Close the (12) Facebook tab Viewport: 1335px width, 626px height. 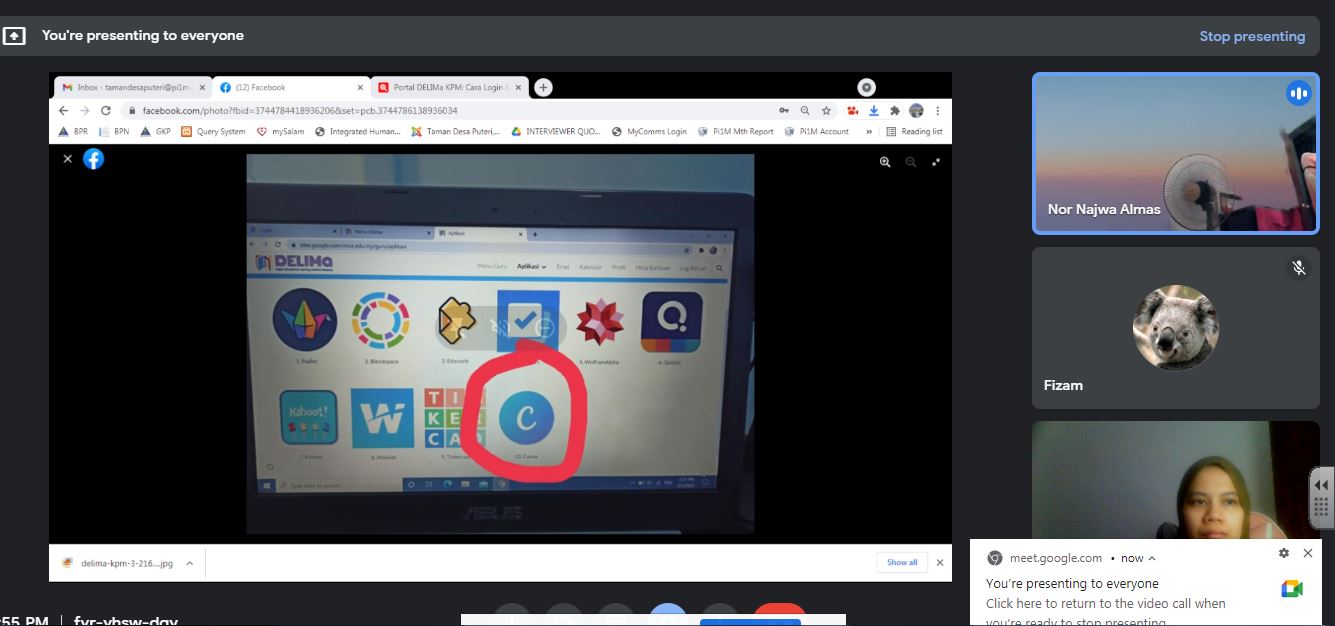click(x=361, y=87)
